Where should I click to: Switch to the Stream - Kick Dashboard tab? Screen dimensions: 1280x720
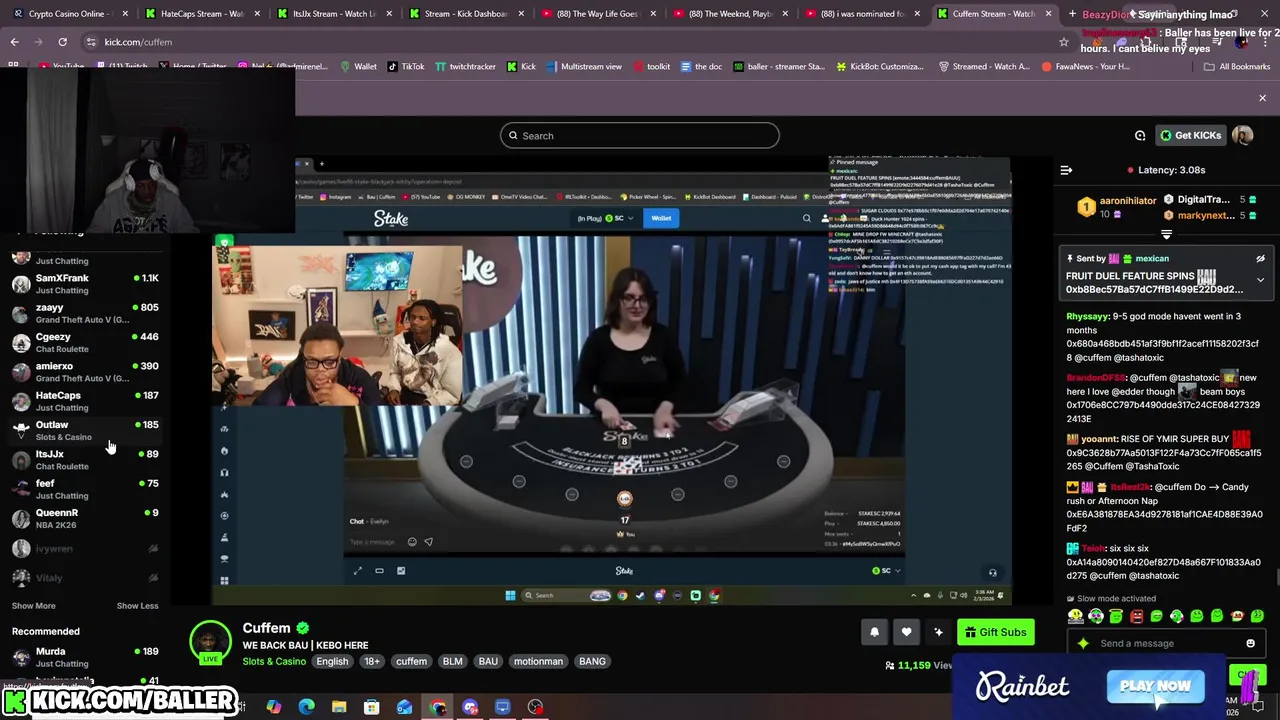click(465, 14)
